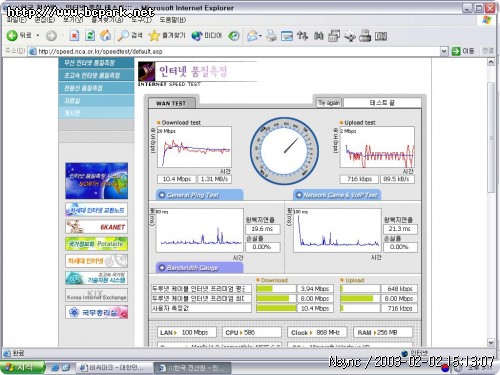Click the address URL input field

click(x=233, y=51)
